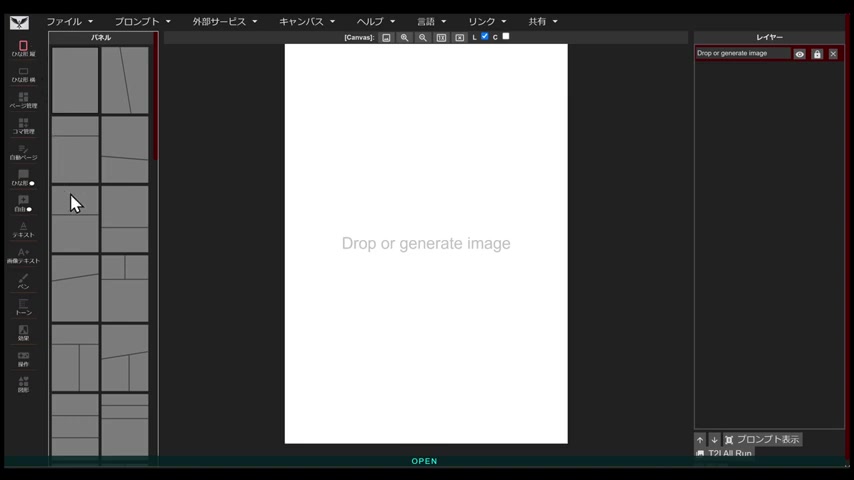The height and width of the screenshot is (480, 854).
Task: Hide the Drop or generate image layer
Action: click(800, 54)
